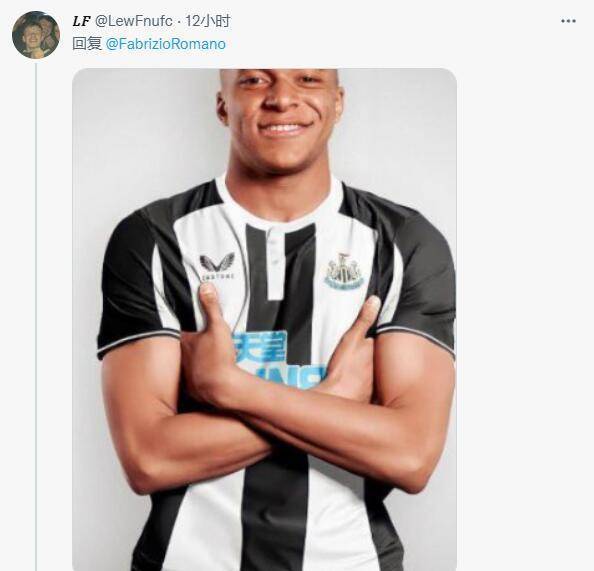
Task: Open the tweet via the 12小时 timestamp
Action: 208,21
